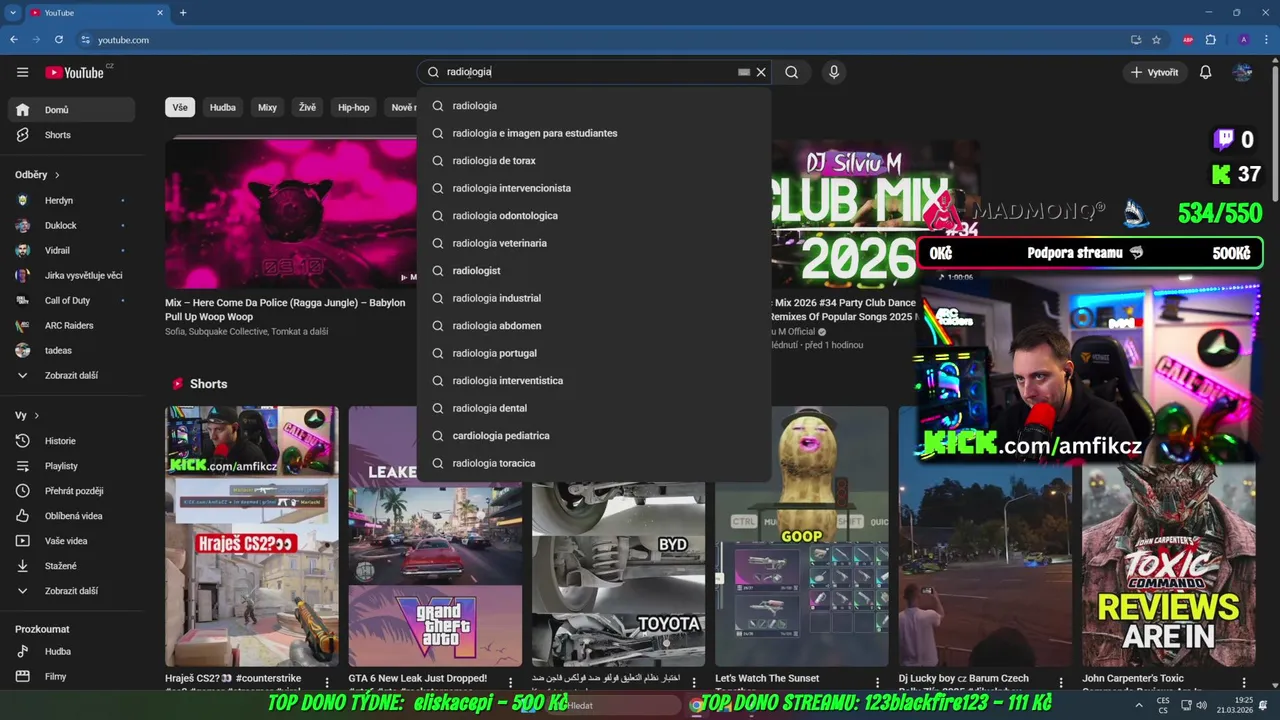Expand Zobrazit další under subscriptions

click(70, 375)
